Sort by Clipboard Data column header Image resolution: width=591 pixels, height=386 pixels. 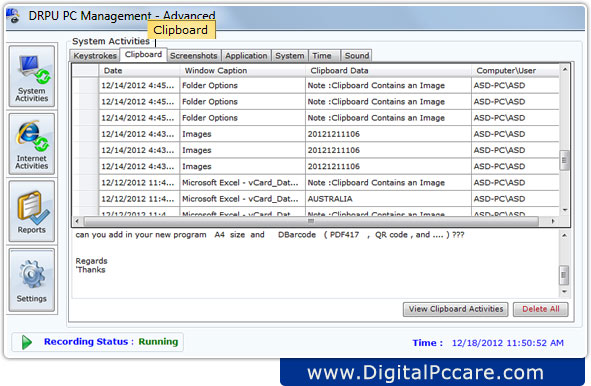(388, 70)
